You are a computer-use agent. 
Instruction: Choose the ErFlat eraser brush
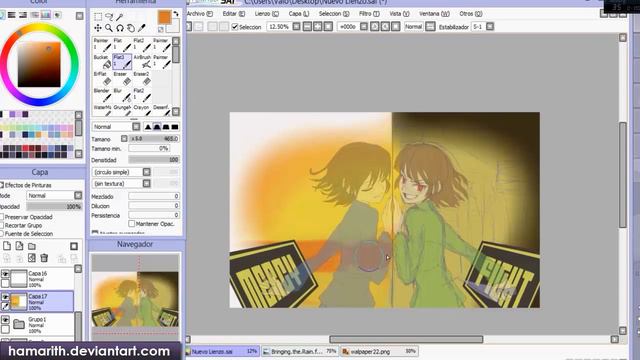coord(102,78)
